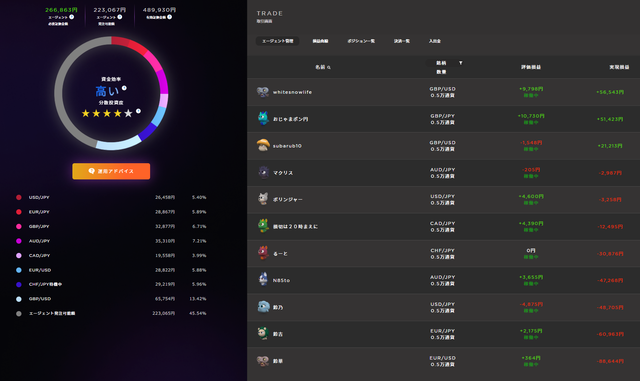Image resolution: width=640 pixels, height=381 pixels.
Task: Click the 数量 header label
Action: tap(441, 72)
